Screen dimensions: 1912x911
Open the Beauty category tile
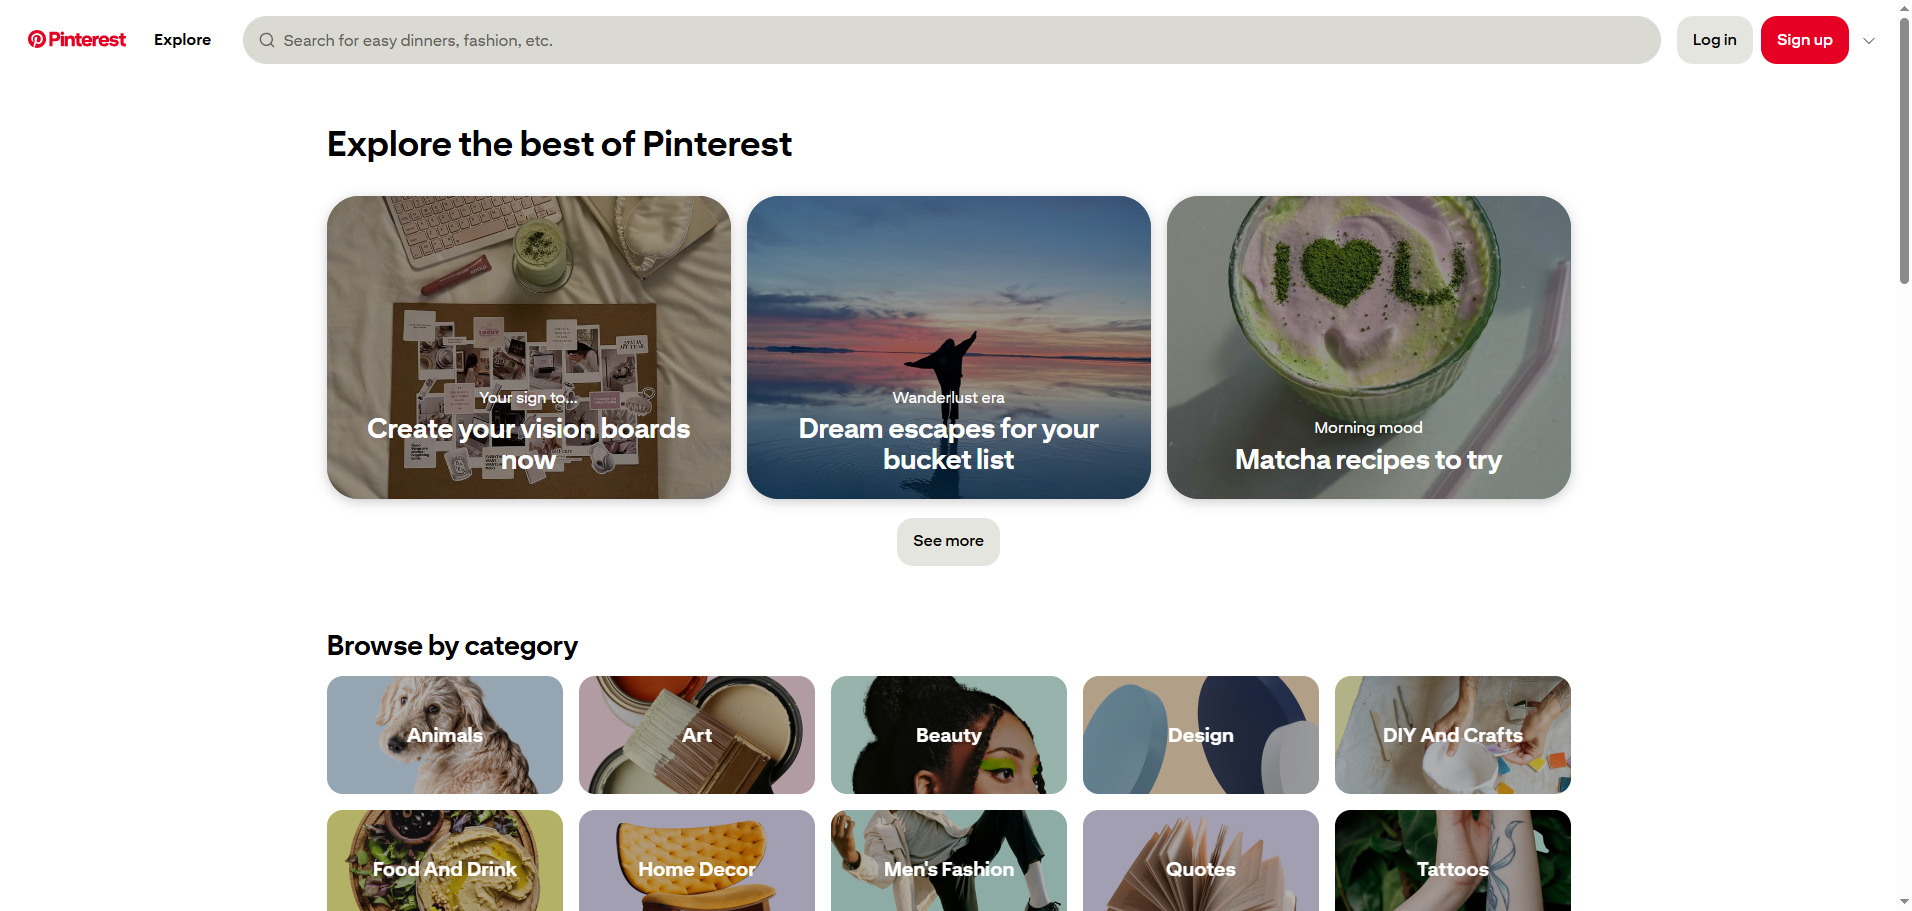pos(948,735)
